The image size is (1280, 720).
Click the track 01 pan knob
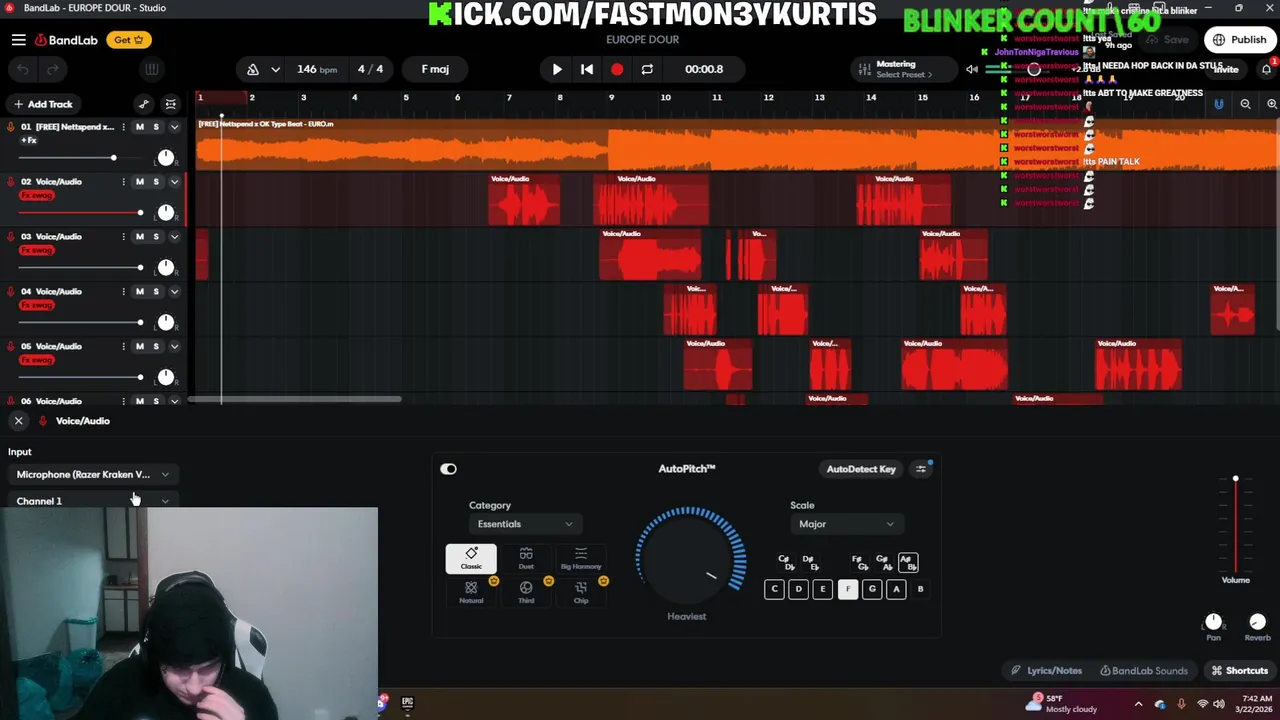(166, 158)
